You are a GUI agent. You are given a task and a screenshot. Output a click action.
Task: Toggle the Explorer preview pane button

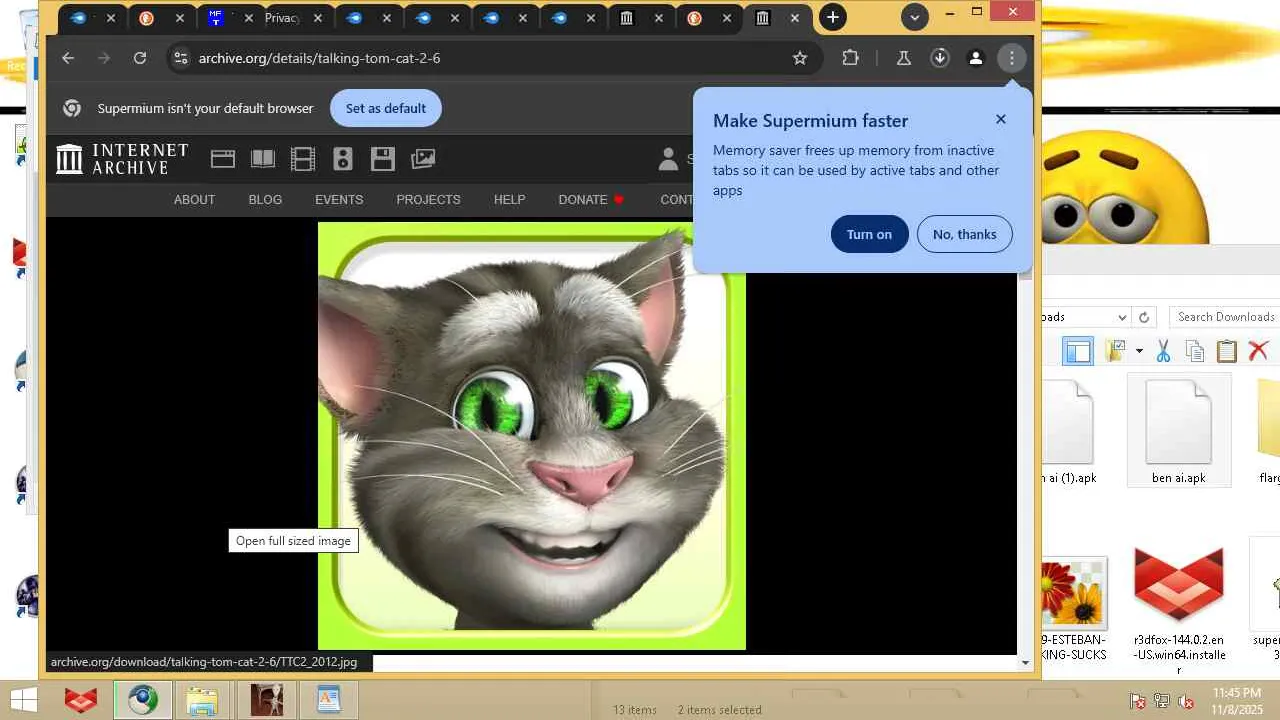(1078, 351)
